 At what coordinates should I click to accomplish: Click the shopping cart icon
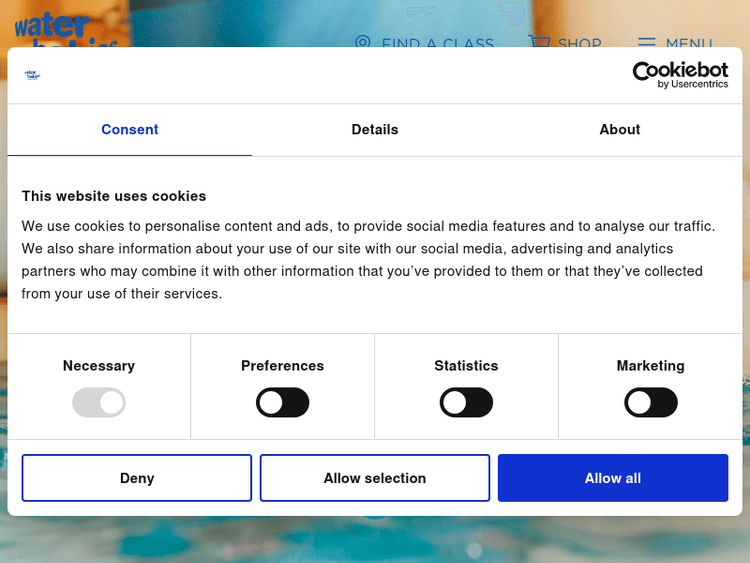coord(539,43)
